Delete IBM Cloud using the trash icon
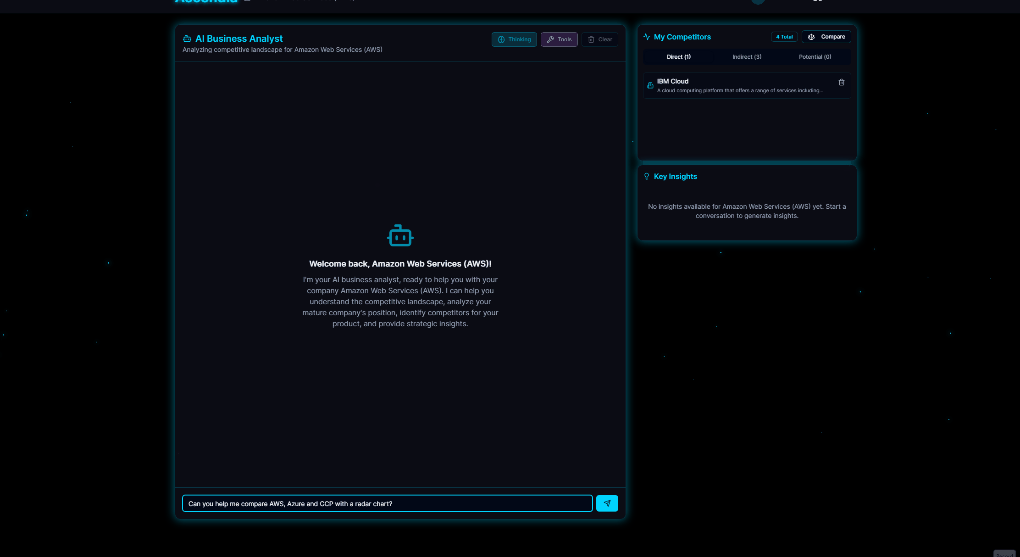 [x=841, y=83]
